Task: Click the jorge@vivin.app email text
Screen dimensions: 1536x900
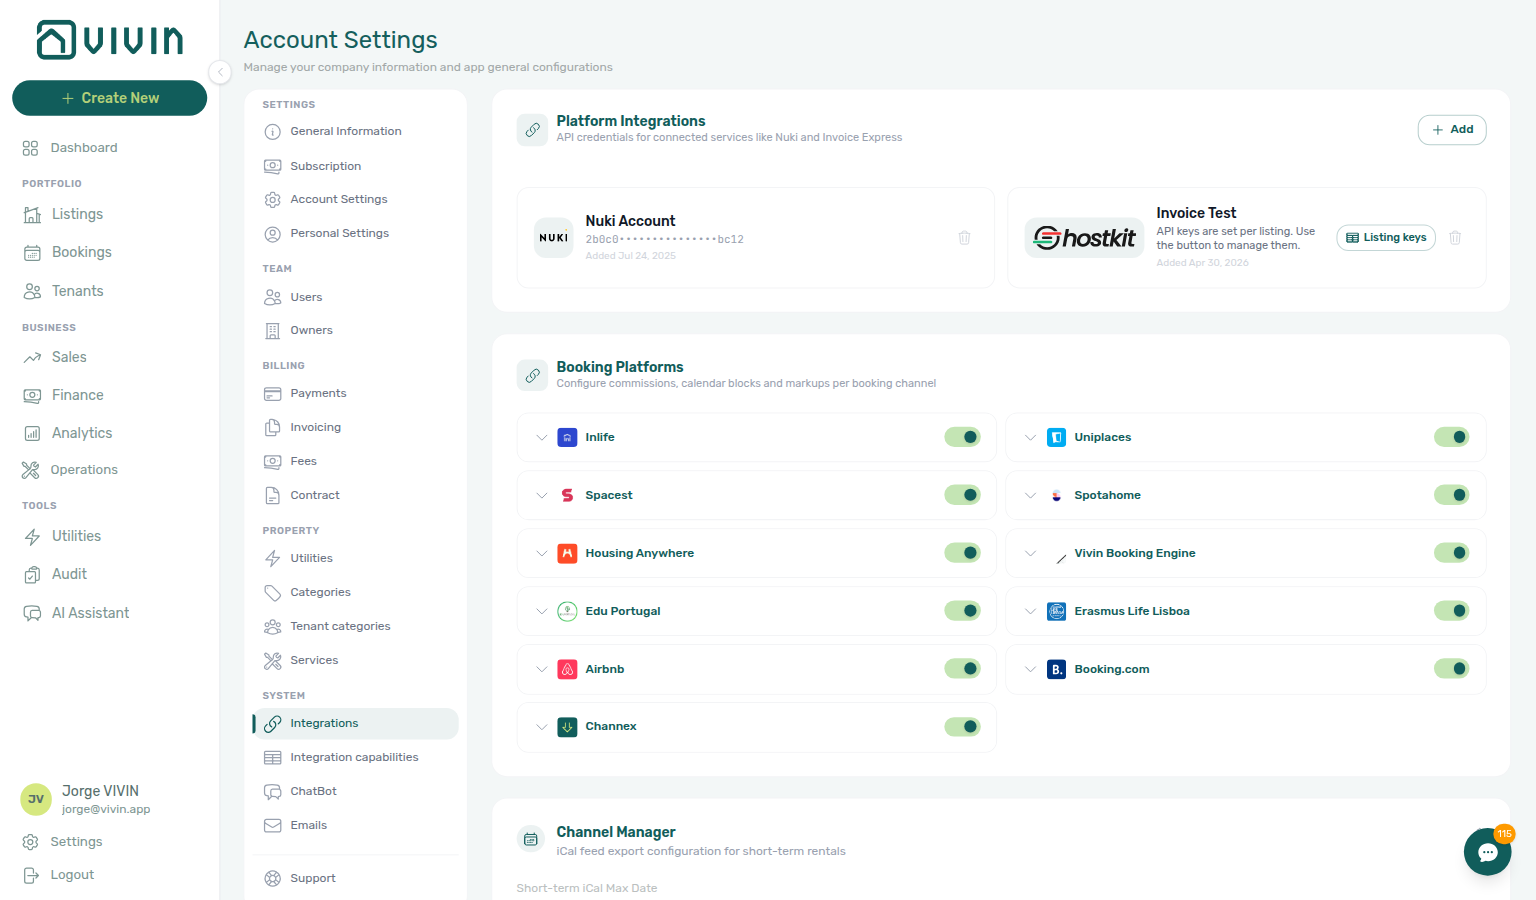Action: (x=106, y=810)
